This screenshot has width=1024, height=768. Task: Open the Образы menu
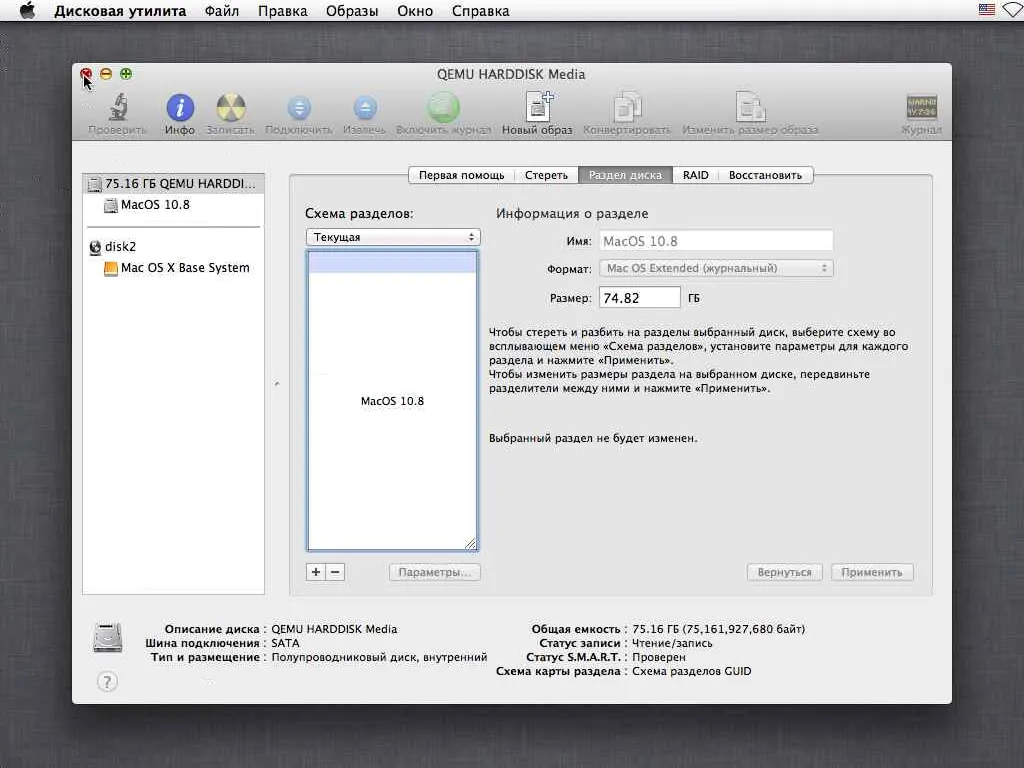click(x=352, y=11)
